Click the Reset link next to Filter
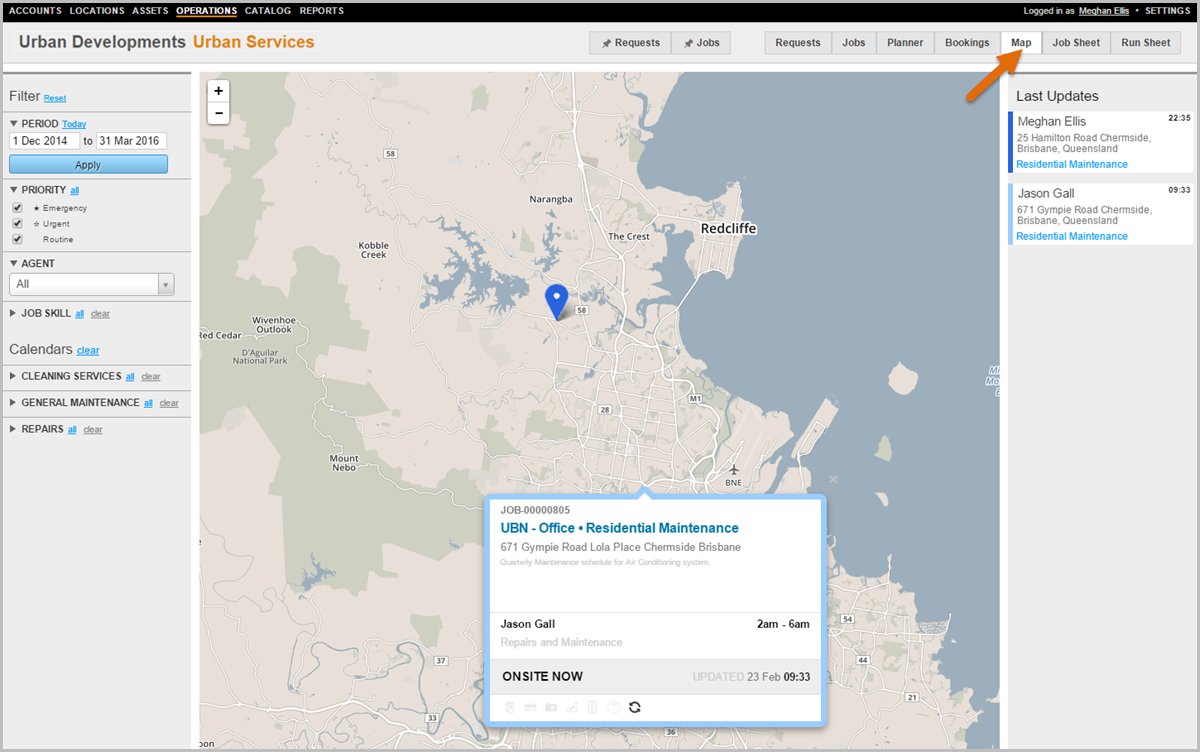The image size is (1200, 752). point(55,98)
